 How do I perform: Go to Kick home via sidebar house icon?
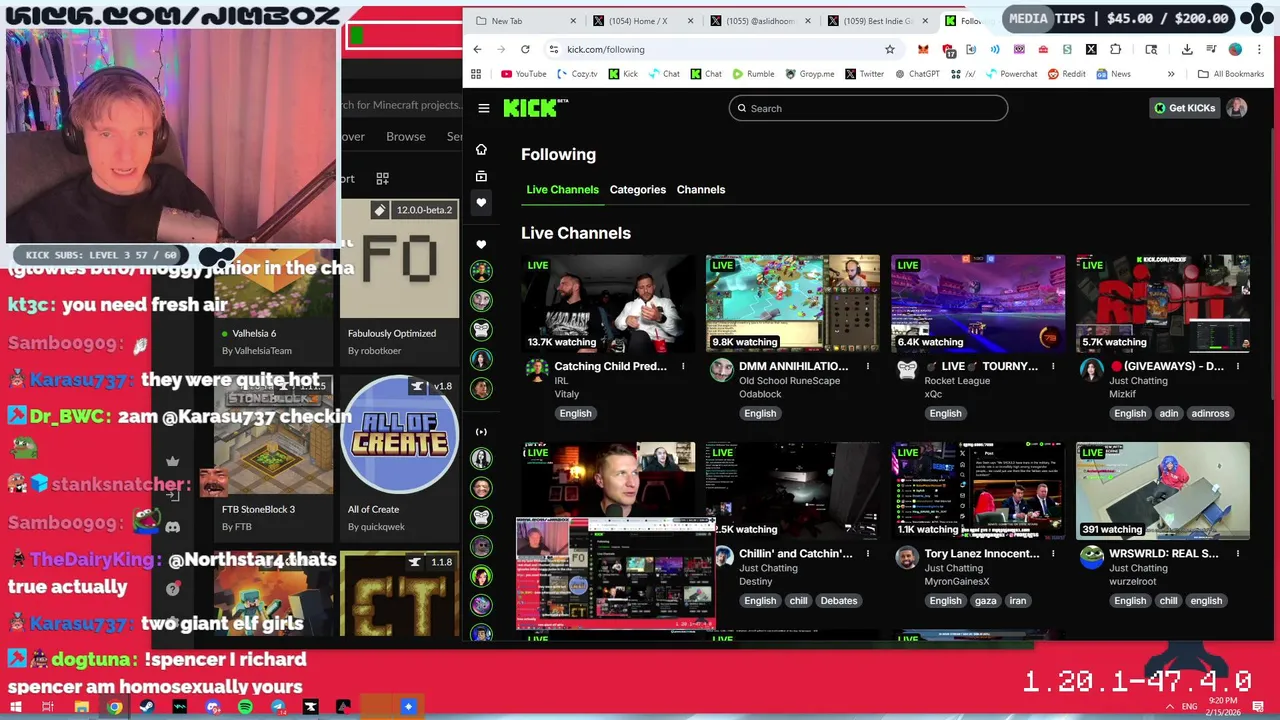coord(481,149)
